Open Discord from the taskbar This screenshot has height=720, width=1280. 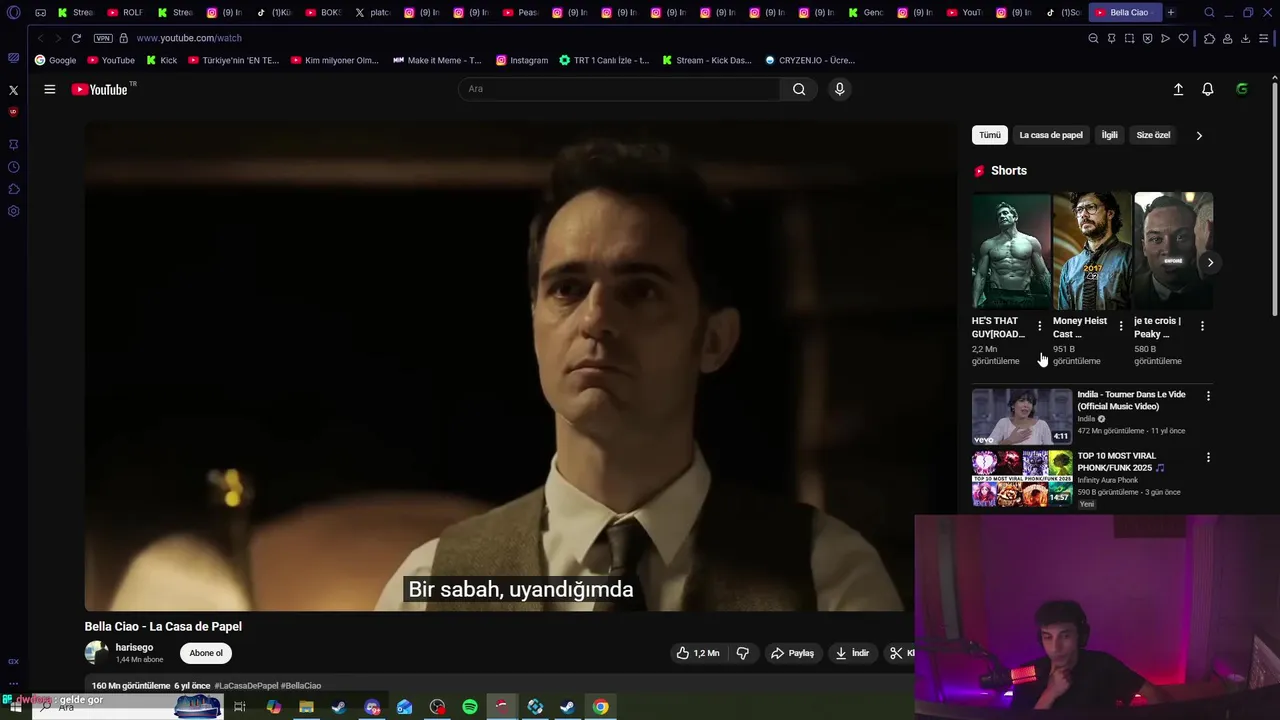tap(372, 707)
